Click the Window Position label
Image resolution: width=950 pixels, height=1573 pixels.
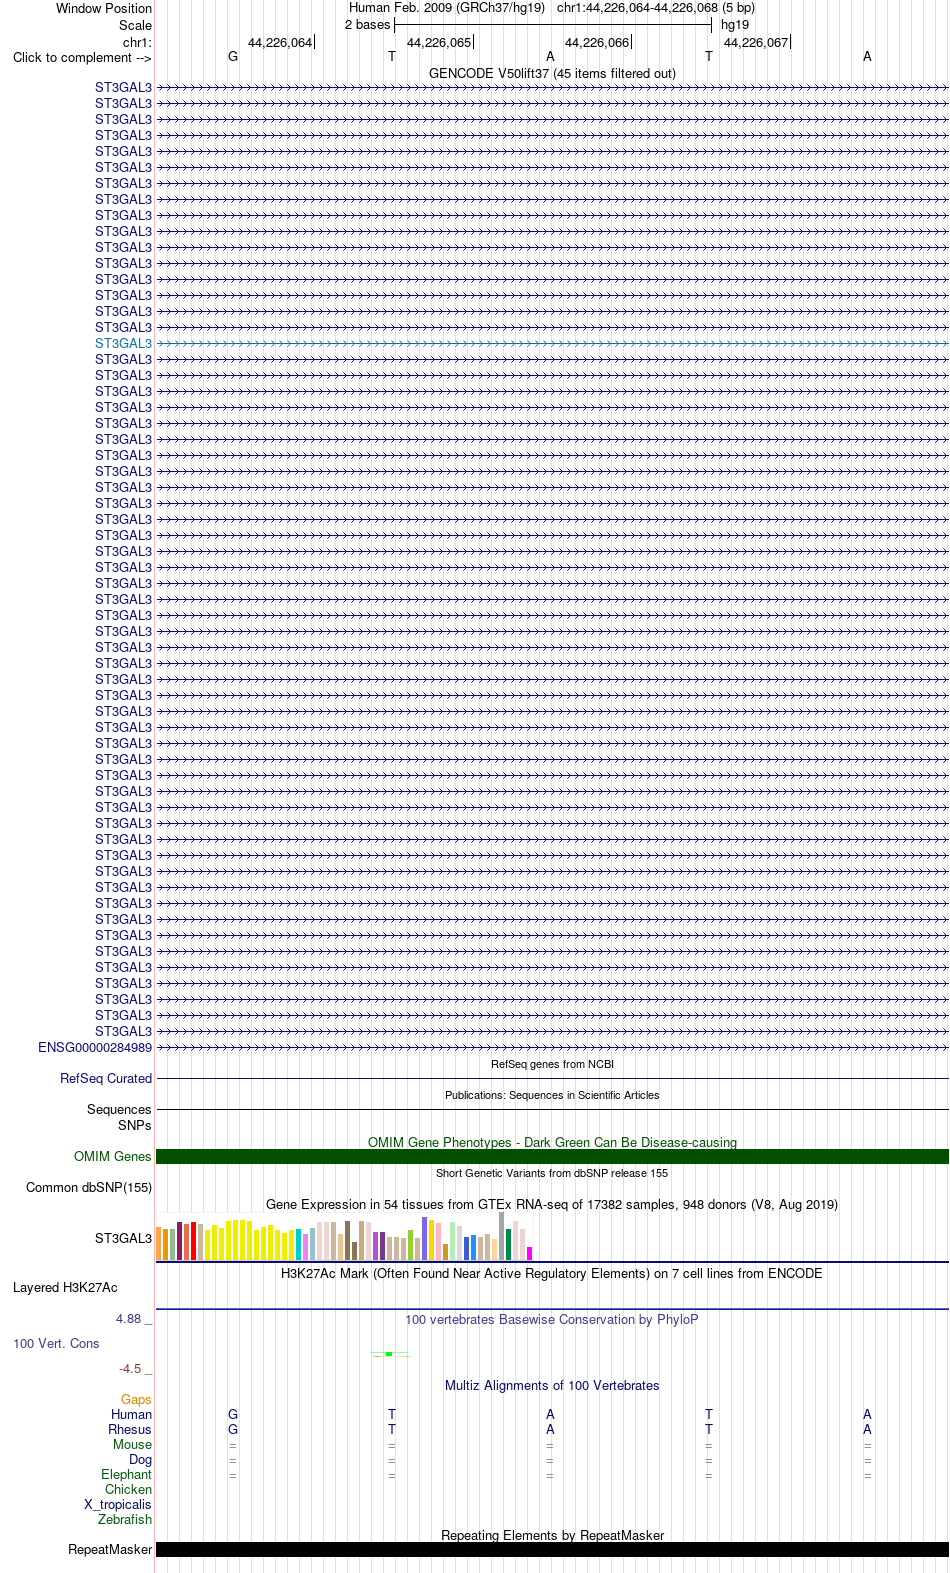click(104, 8)
